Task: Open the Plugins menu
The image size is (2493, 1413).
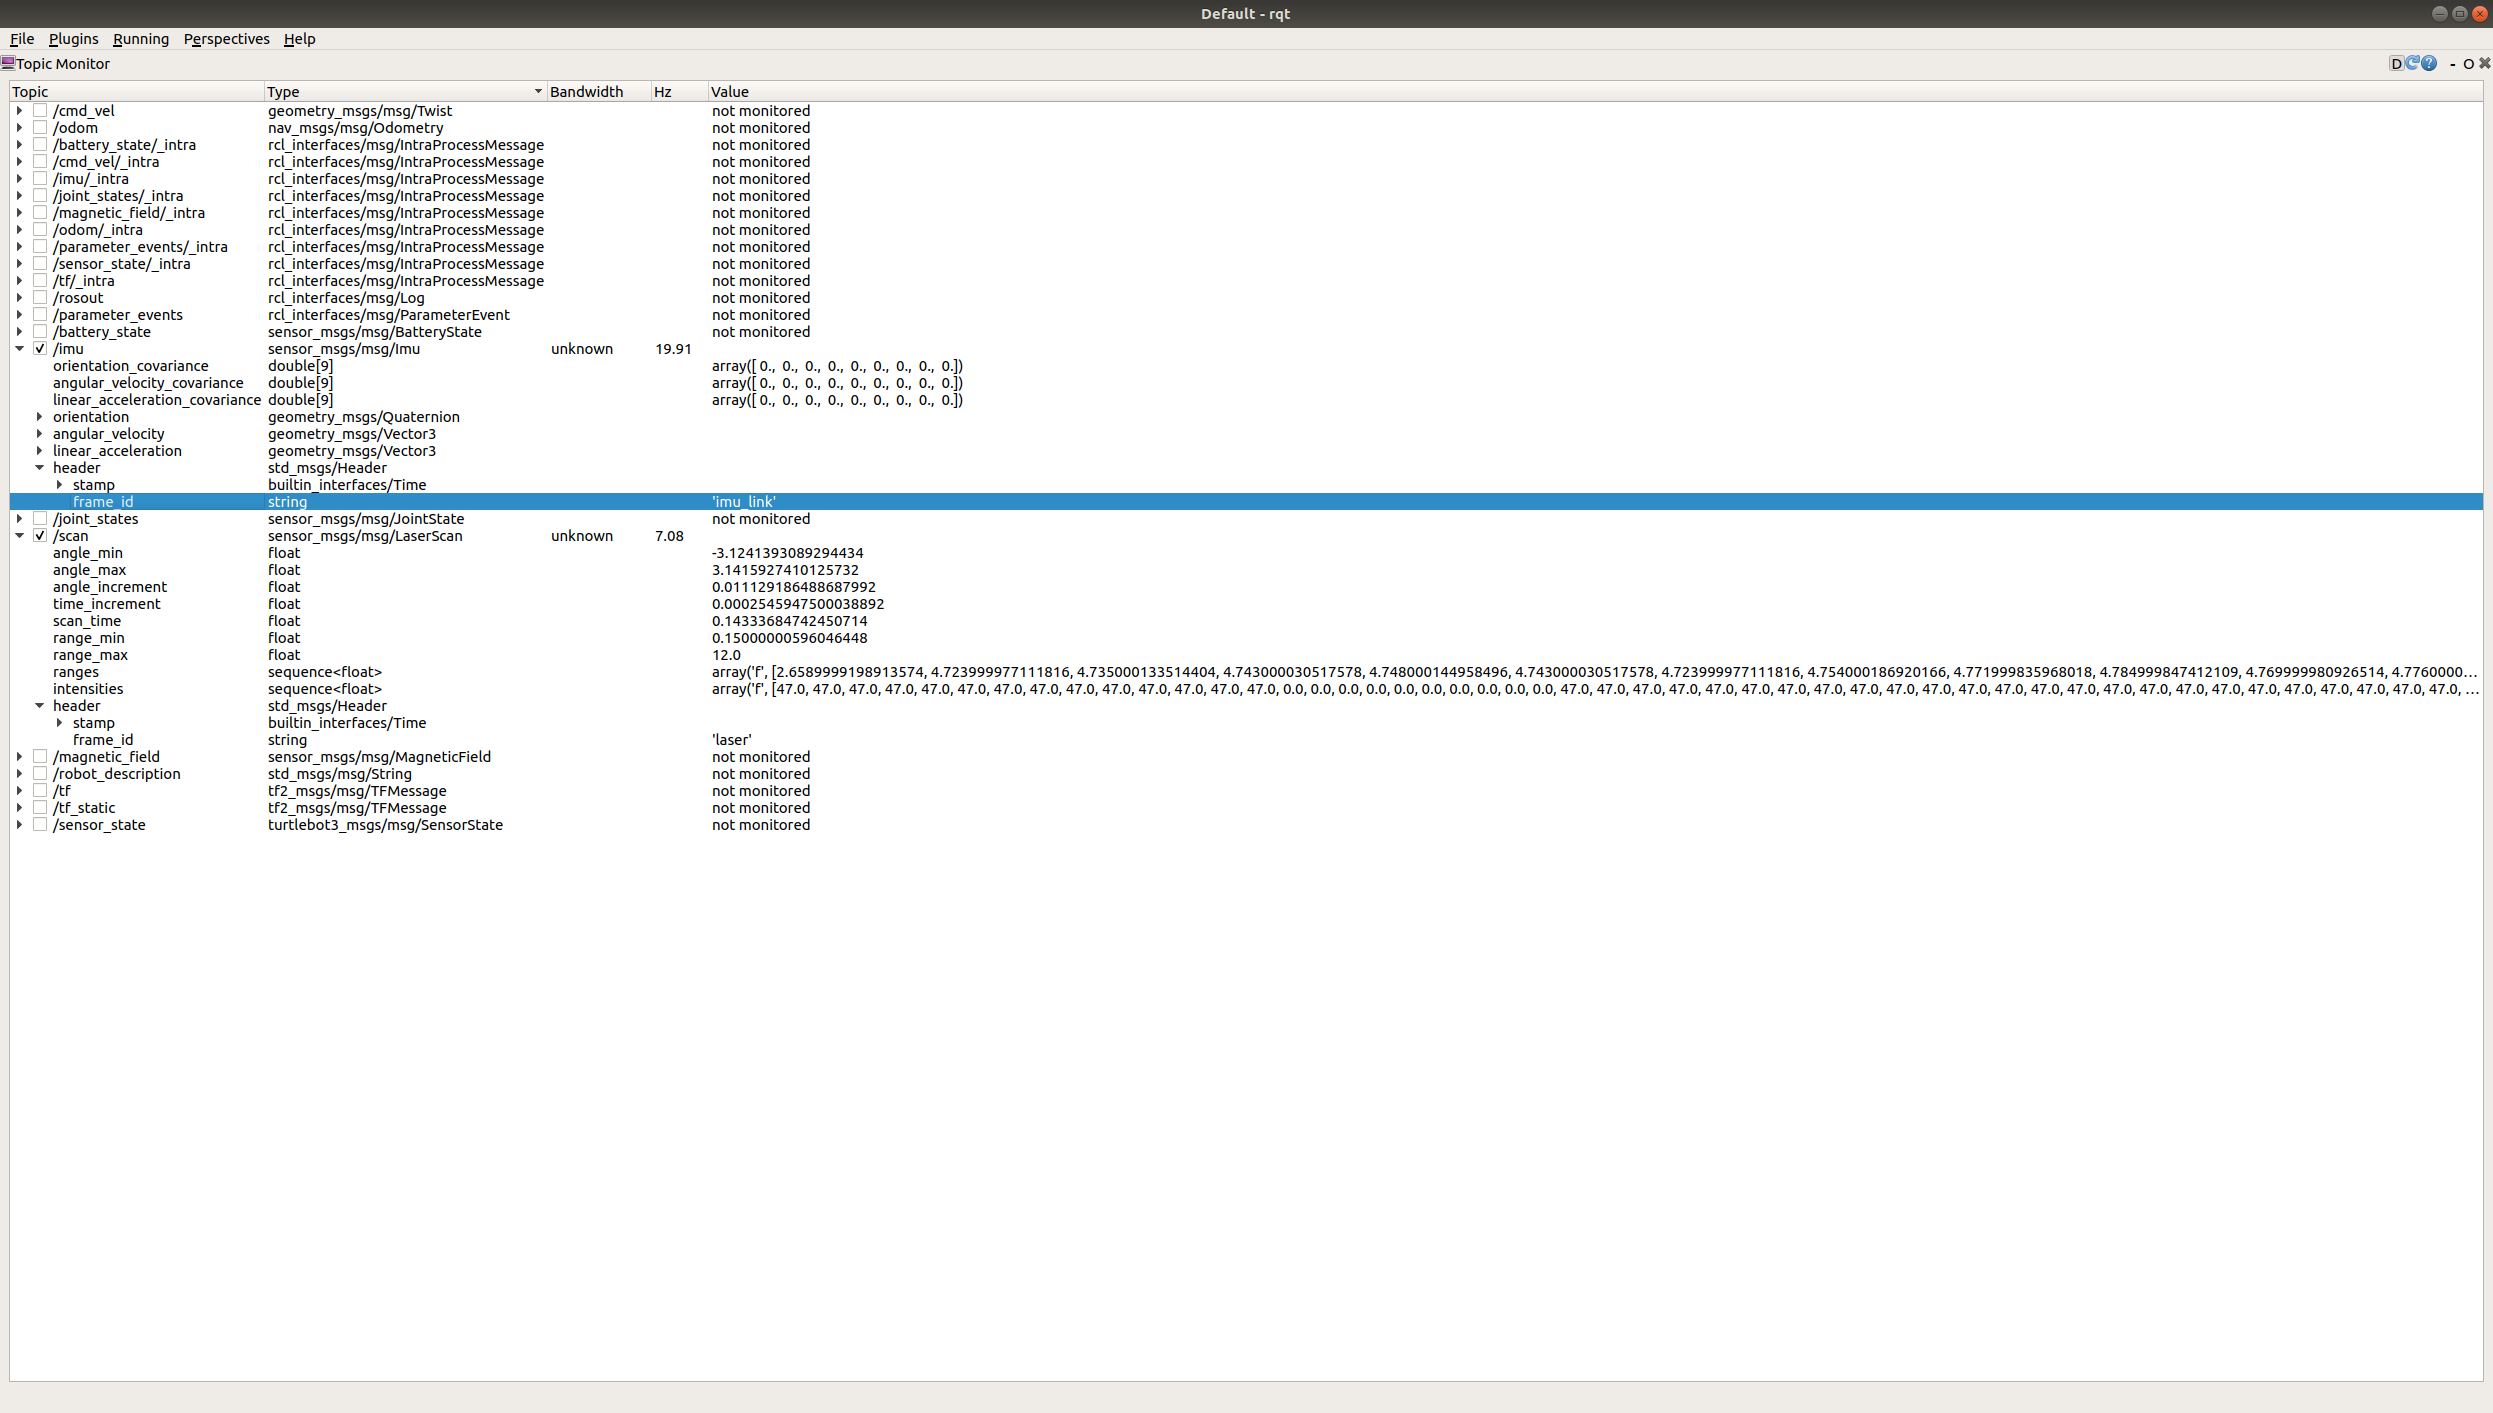Action: click(x=73, y=39)
